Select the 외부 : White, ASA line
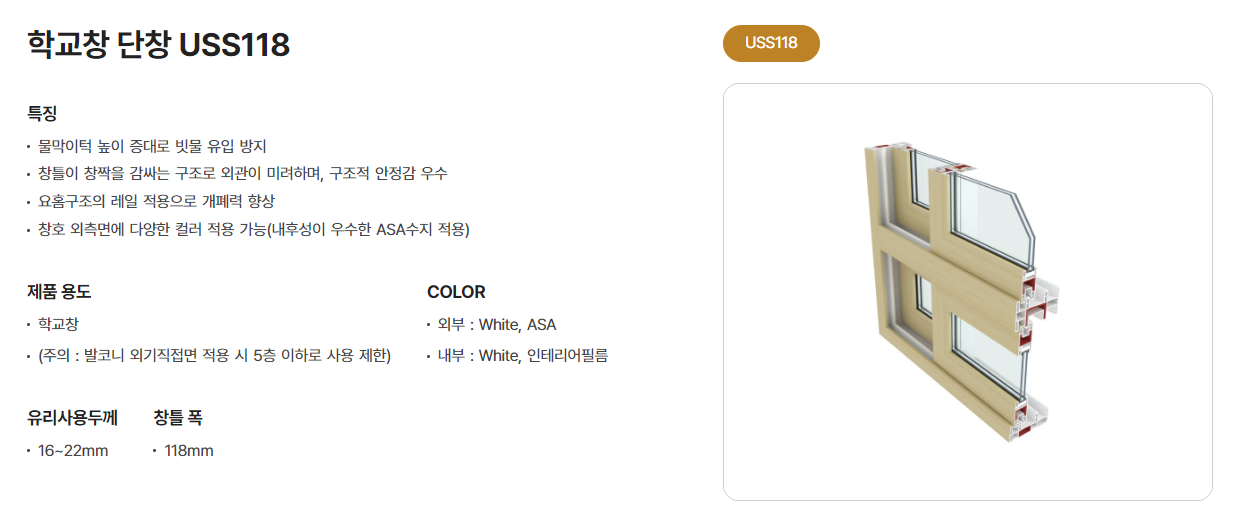This screenshot has width=1244, height=529. 497,325
